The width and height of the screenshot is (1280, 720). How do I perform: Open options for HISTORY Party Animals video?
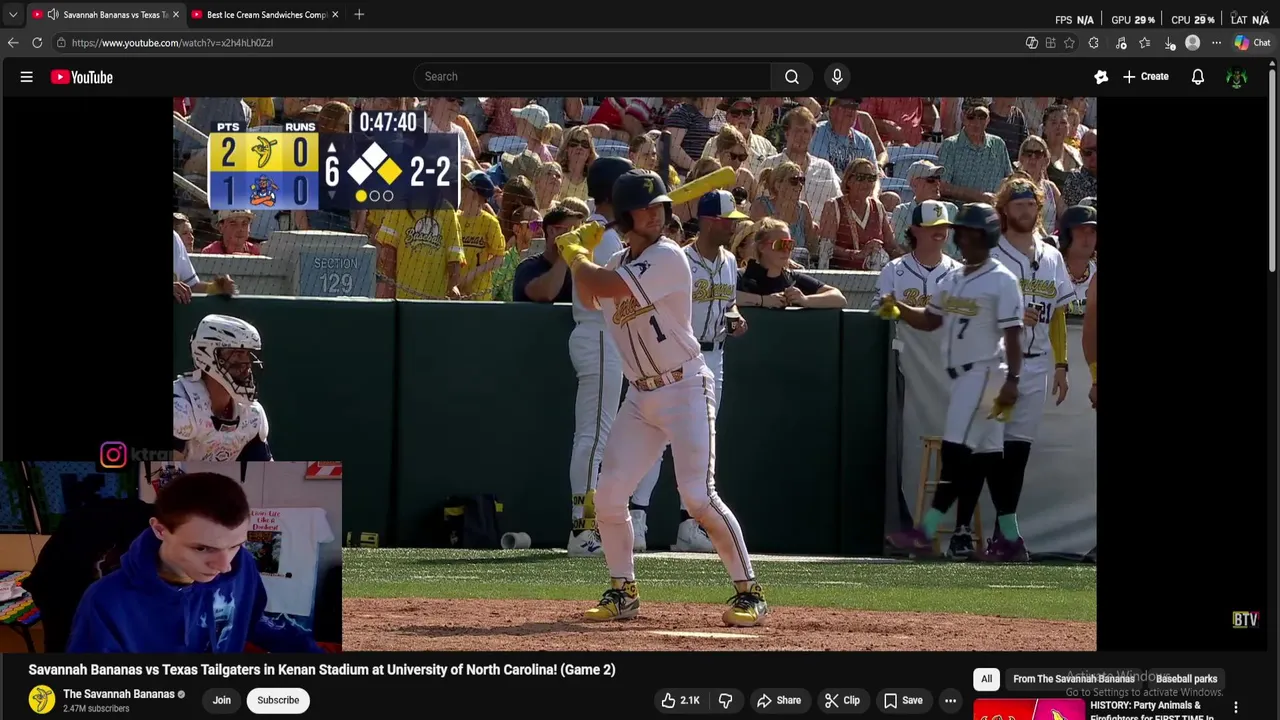click(x=1236, y=708)
